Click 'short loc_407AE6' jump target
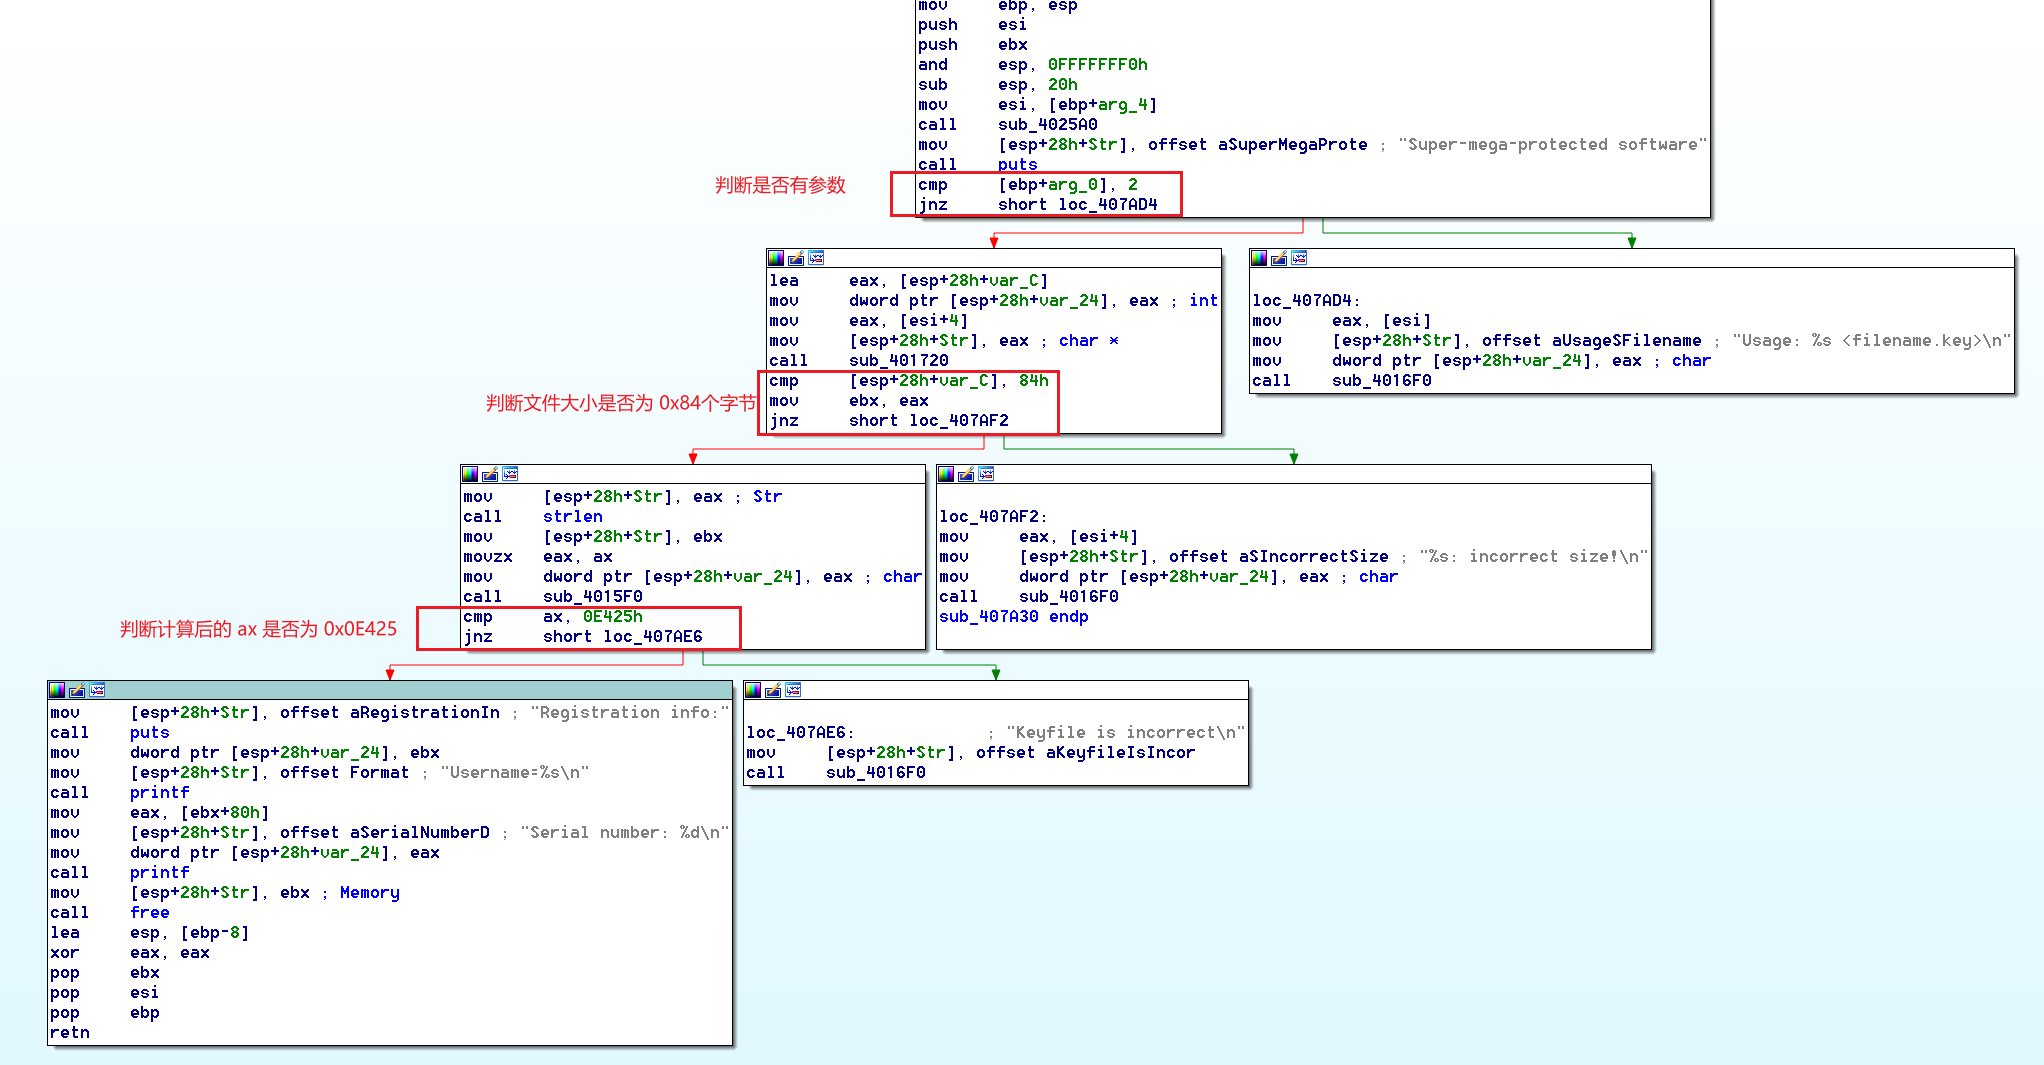The width and height of the screenshot is (2044, 1065). pyautogui.click(x=623, y=637)
